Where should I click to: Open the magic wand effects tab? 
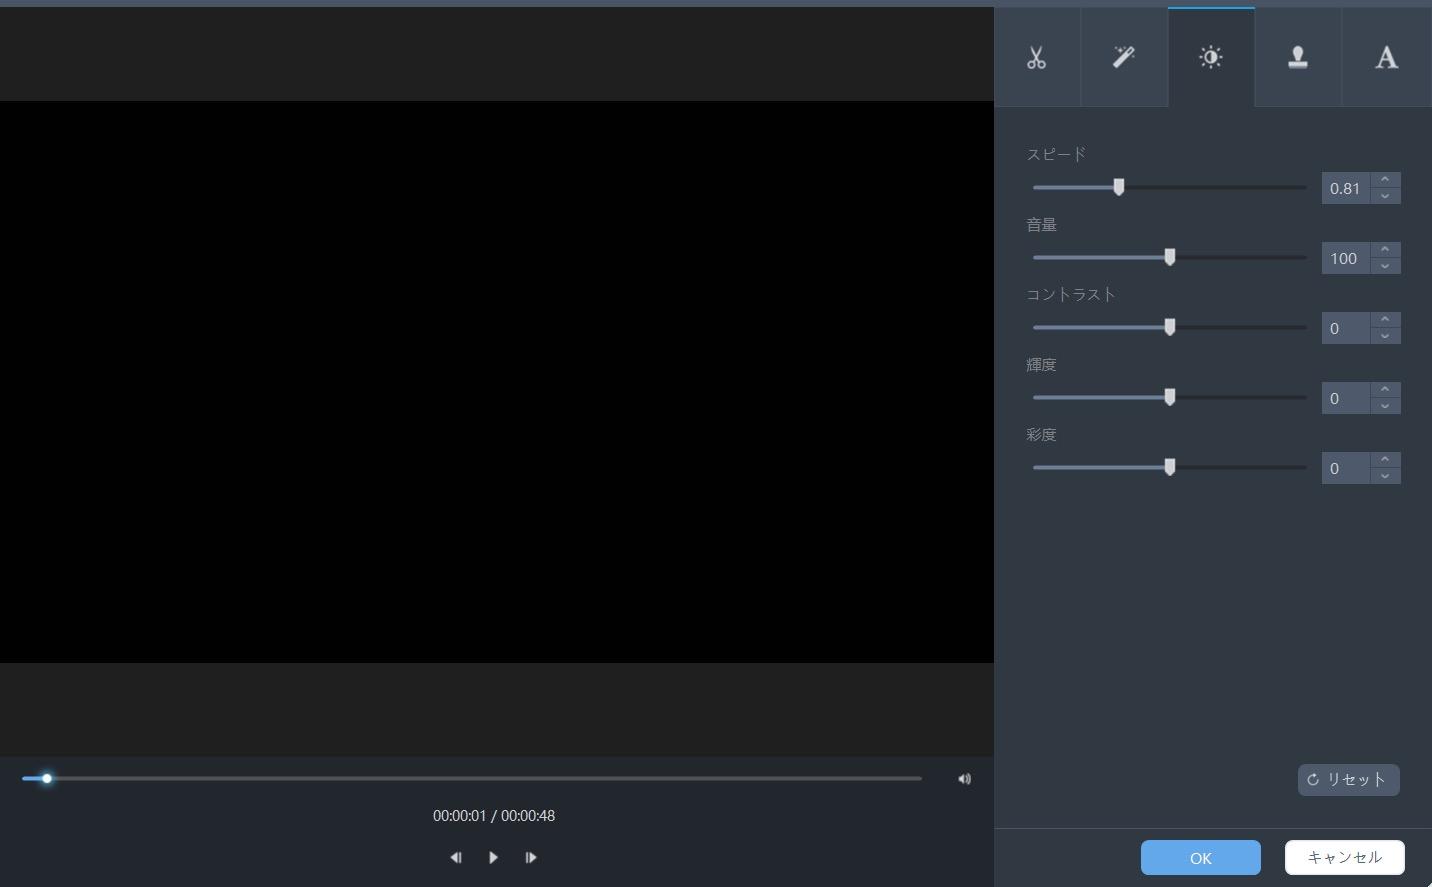[x=1124, y=57]
